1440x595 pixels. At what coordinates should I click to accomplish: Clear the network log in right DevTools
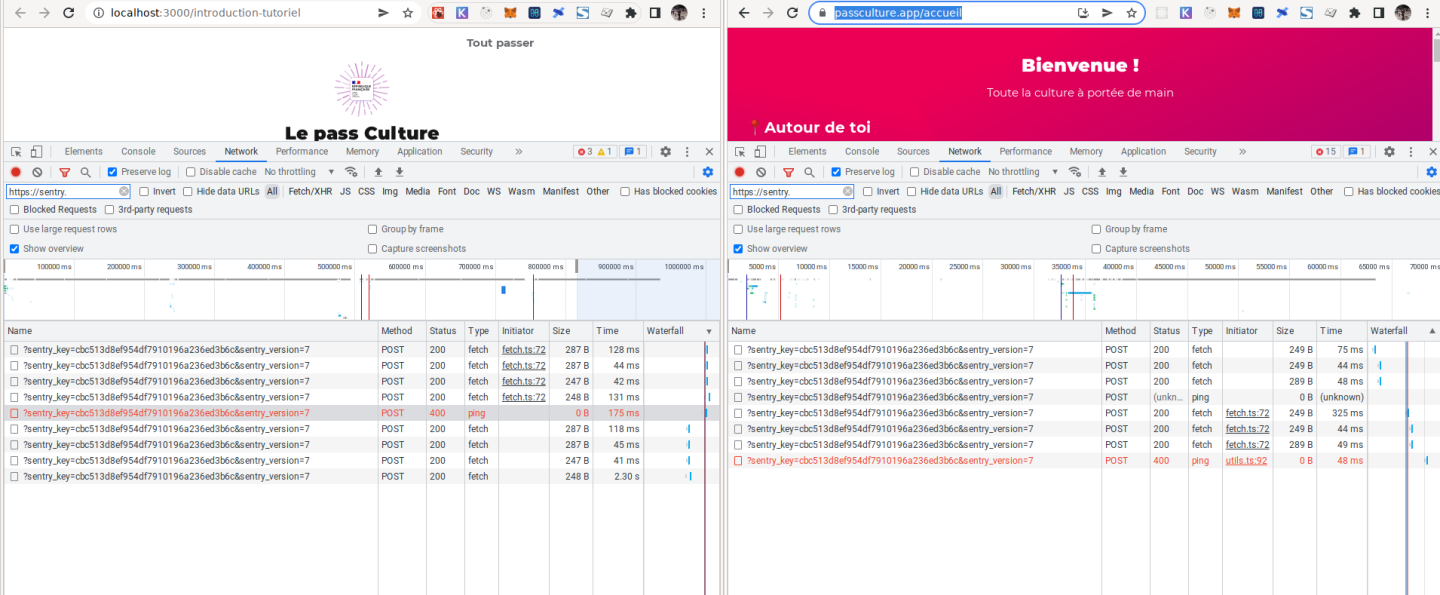[x=761, y=172]
